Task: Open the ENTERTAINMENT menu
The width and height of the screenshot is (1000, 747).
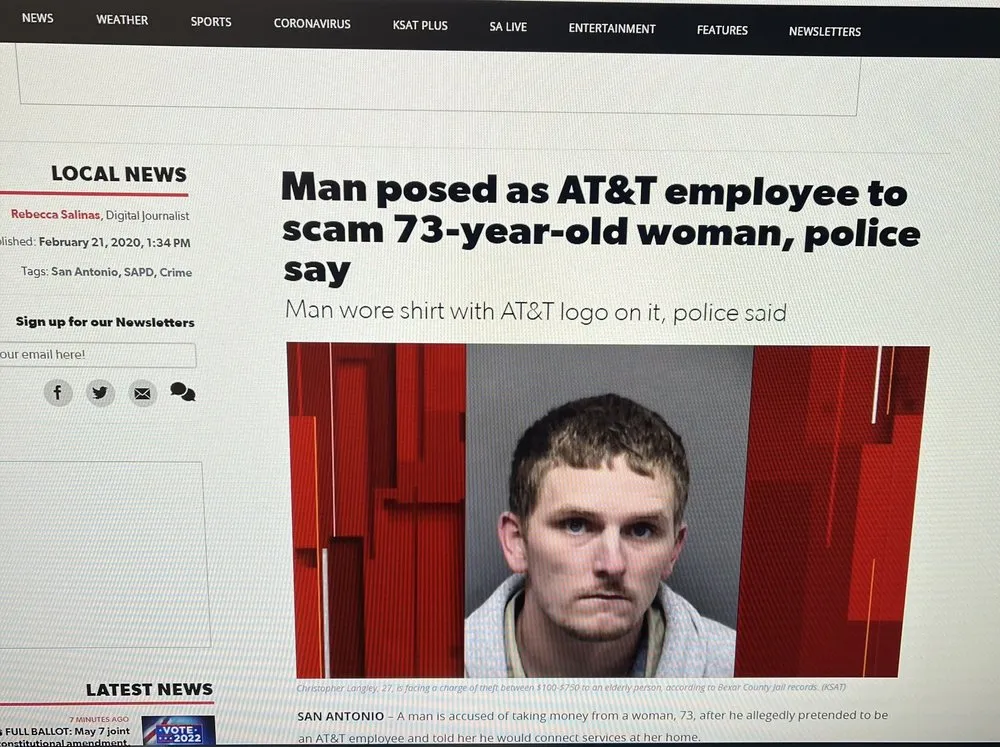Action: click(x=612, y=29)
